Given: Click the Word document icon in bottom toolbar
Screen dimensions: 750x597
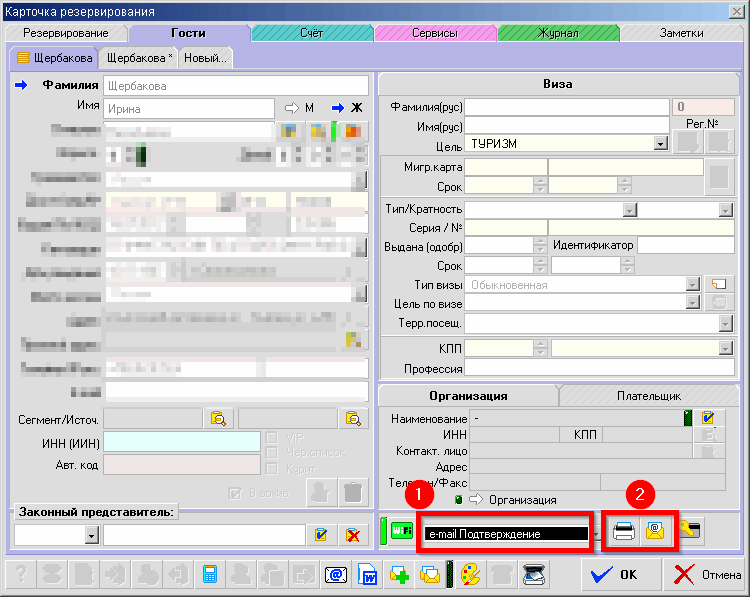Looking at the screenshot, I should coord(368,575).
